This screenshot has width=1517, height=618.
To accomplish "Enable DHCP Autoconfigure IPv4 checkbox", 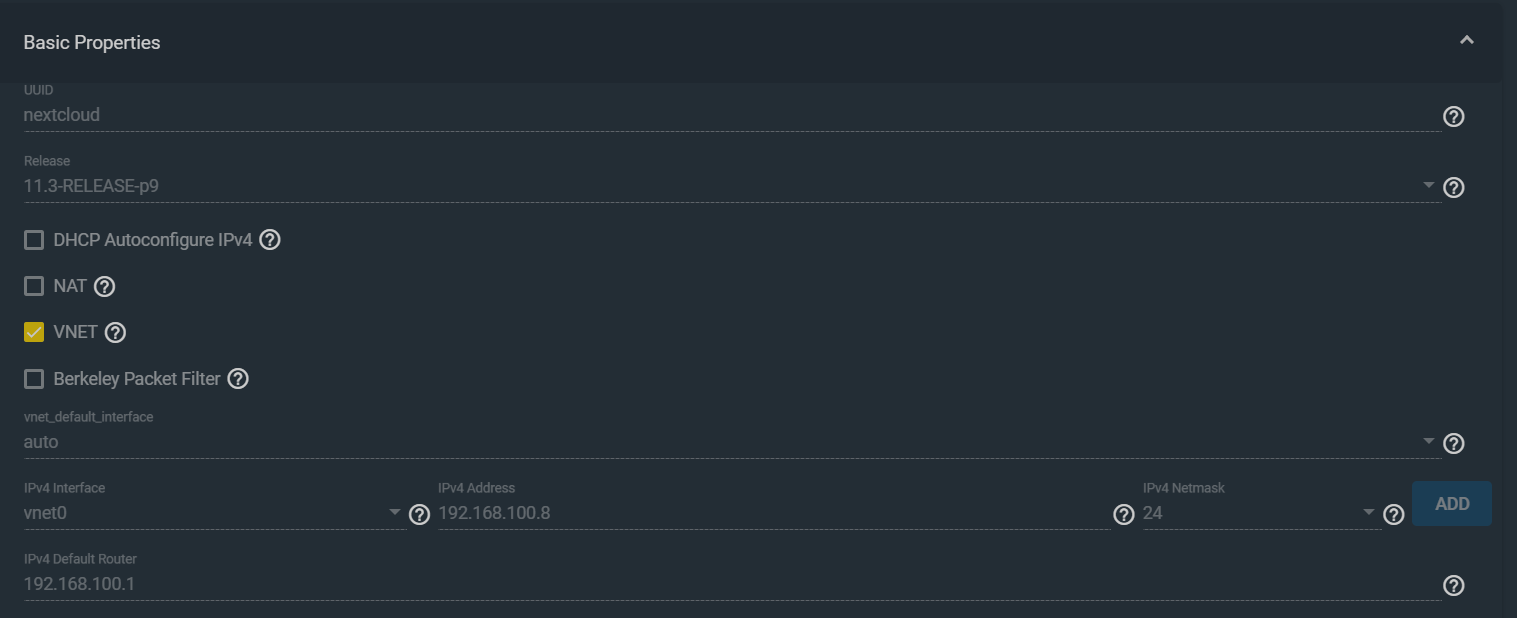I will click(34, 240).
